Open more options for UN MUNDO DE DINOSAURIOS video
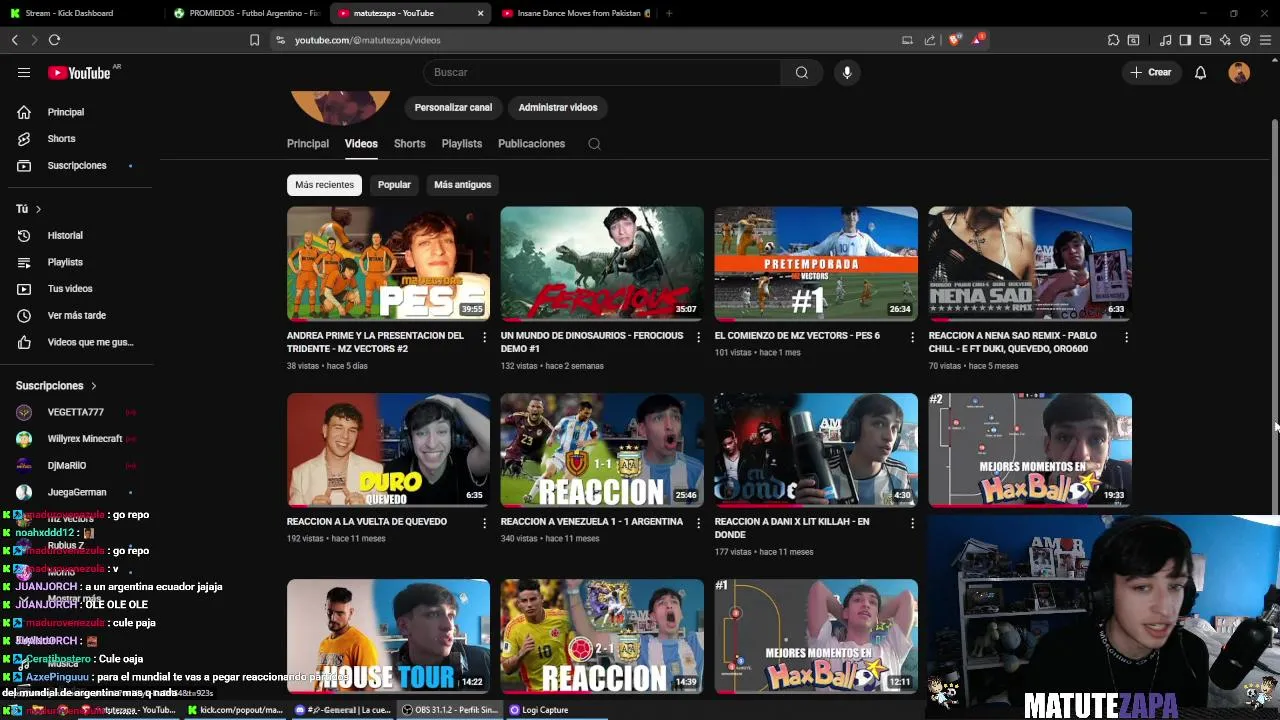The height and width of the screenshot is (720, 1280). 698,337
